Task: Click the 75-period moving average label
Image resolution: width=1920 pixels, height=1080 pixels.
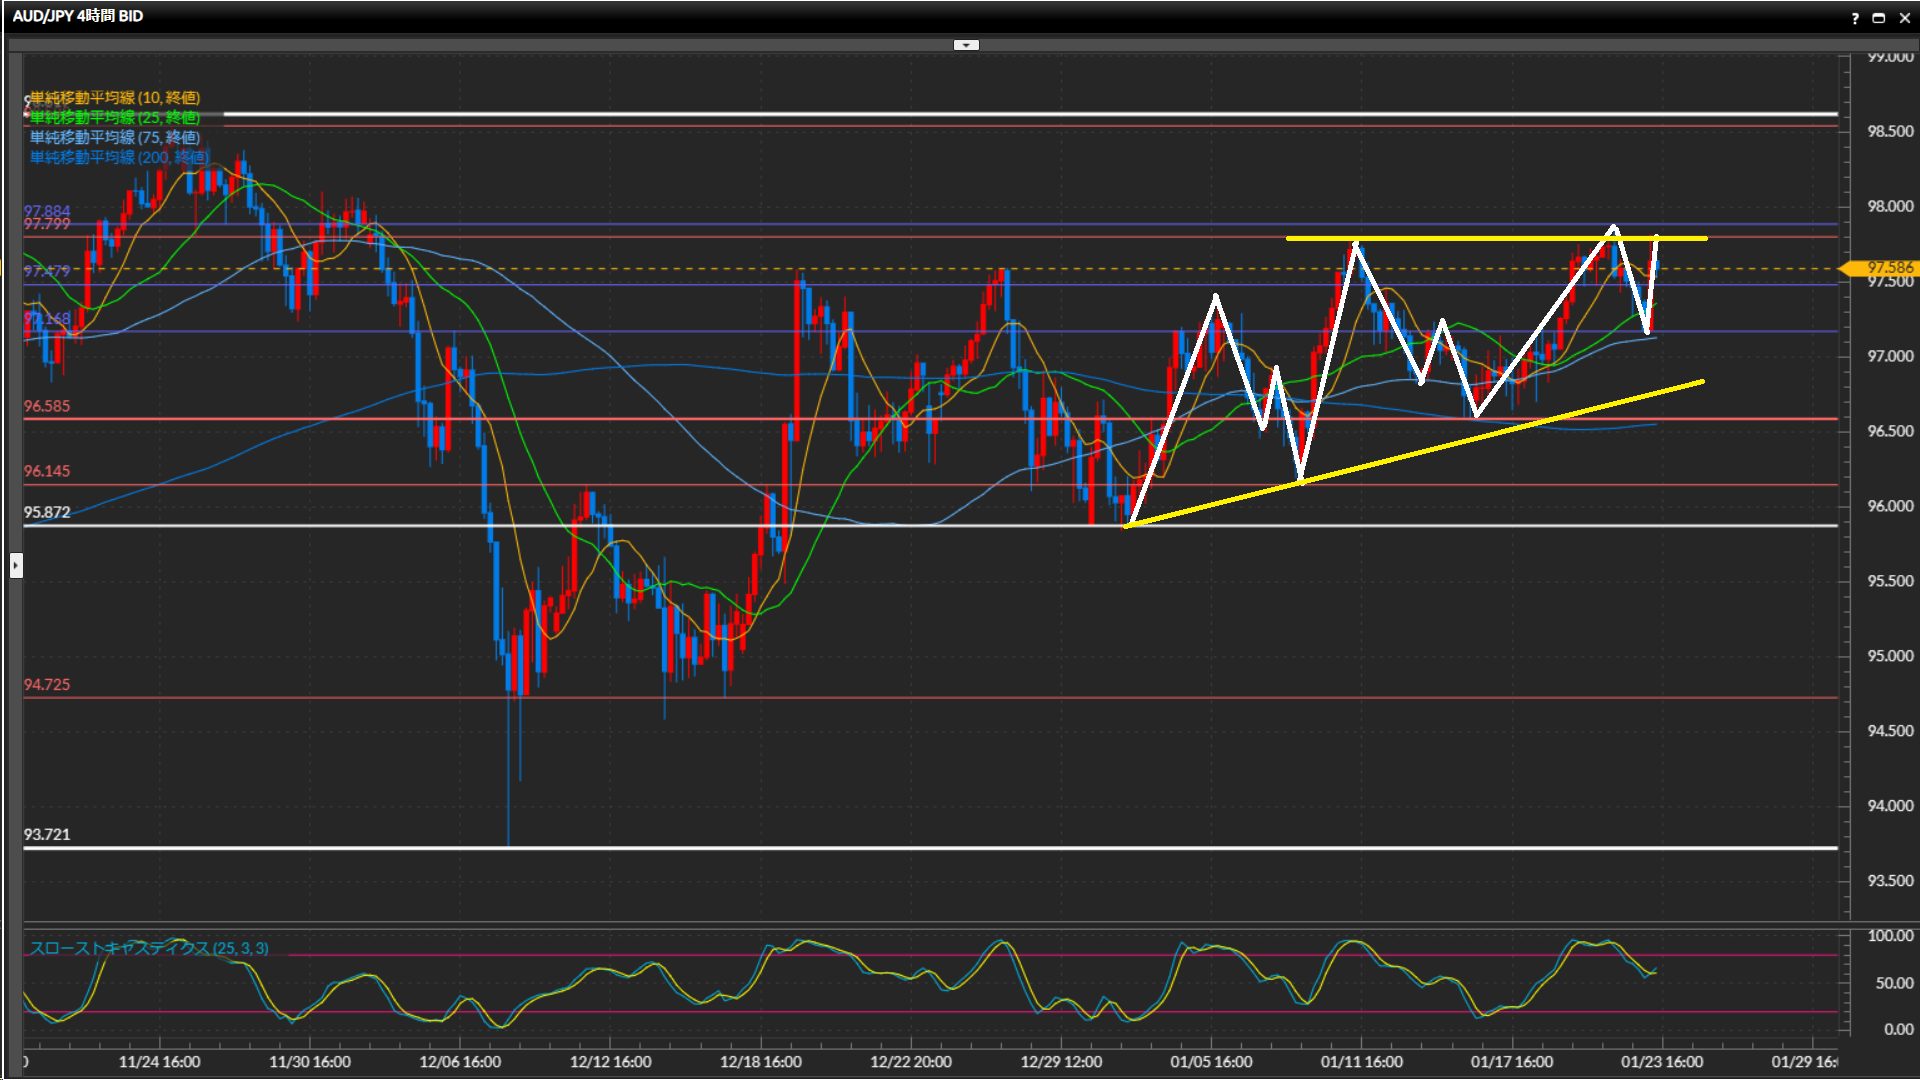Action: coord(115,137)
